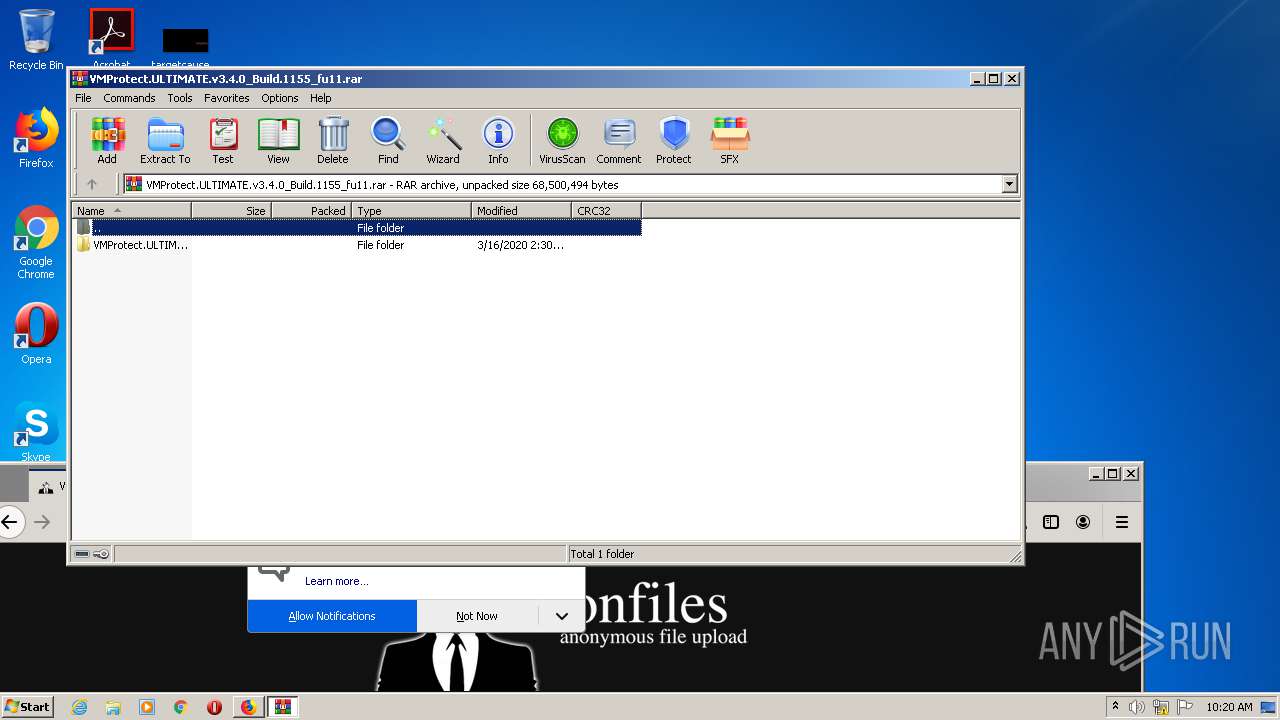Follow the Learn more... link
Screen dimensions: 1280x720
point(336,581)
